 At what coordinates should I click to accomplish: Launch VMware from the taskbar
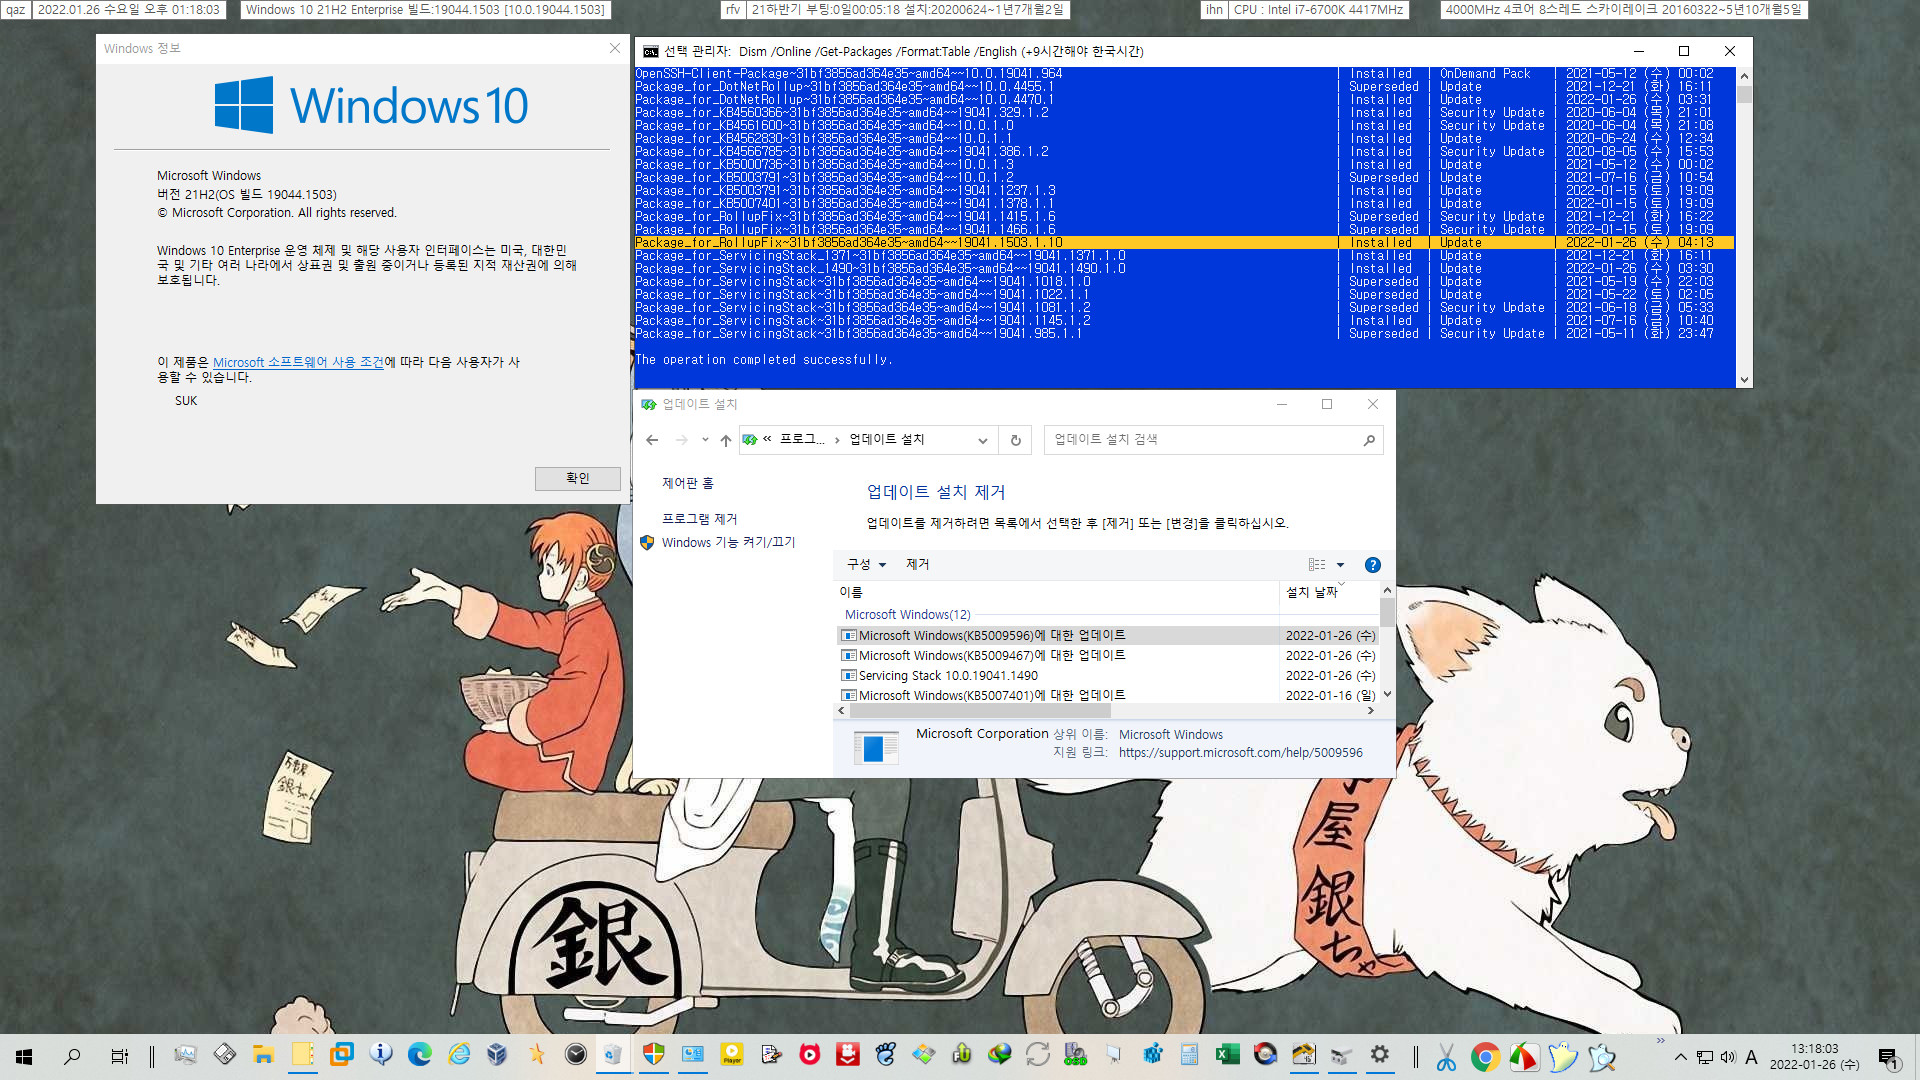point(342,1055)
